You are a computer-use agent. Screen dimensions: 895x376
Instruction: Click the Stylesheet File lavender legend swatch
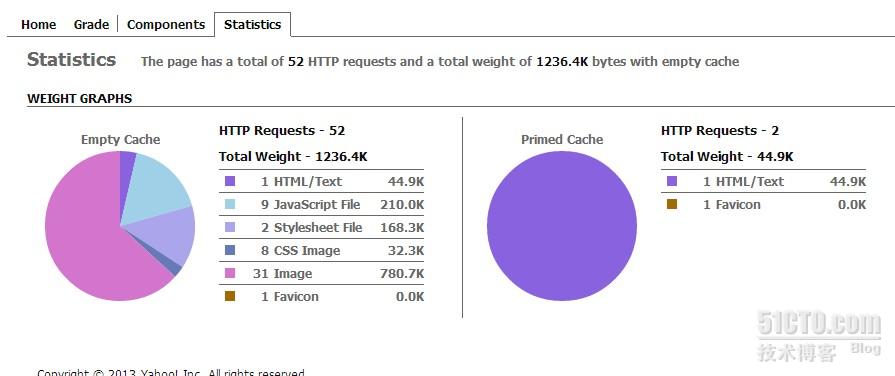(230, 227)
